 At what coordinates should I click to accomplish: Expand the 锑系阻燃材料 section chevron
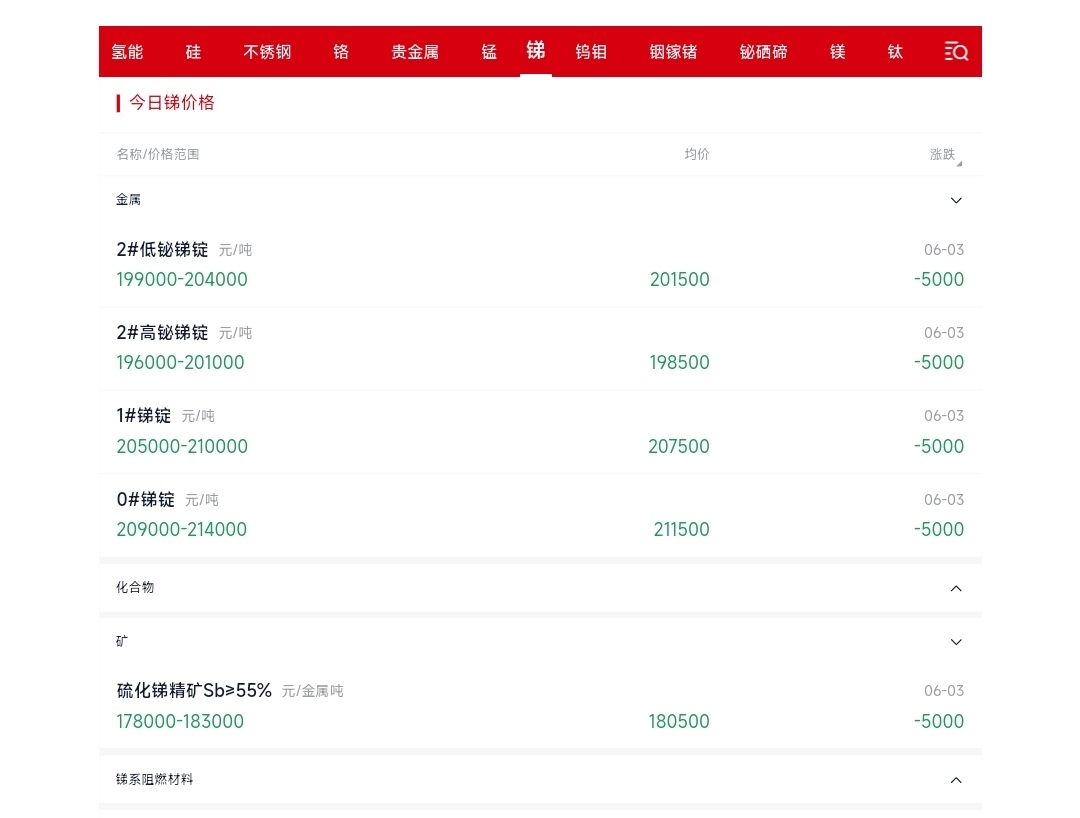point(956,780)
